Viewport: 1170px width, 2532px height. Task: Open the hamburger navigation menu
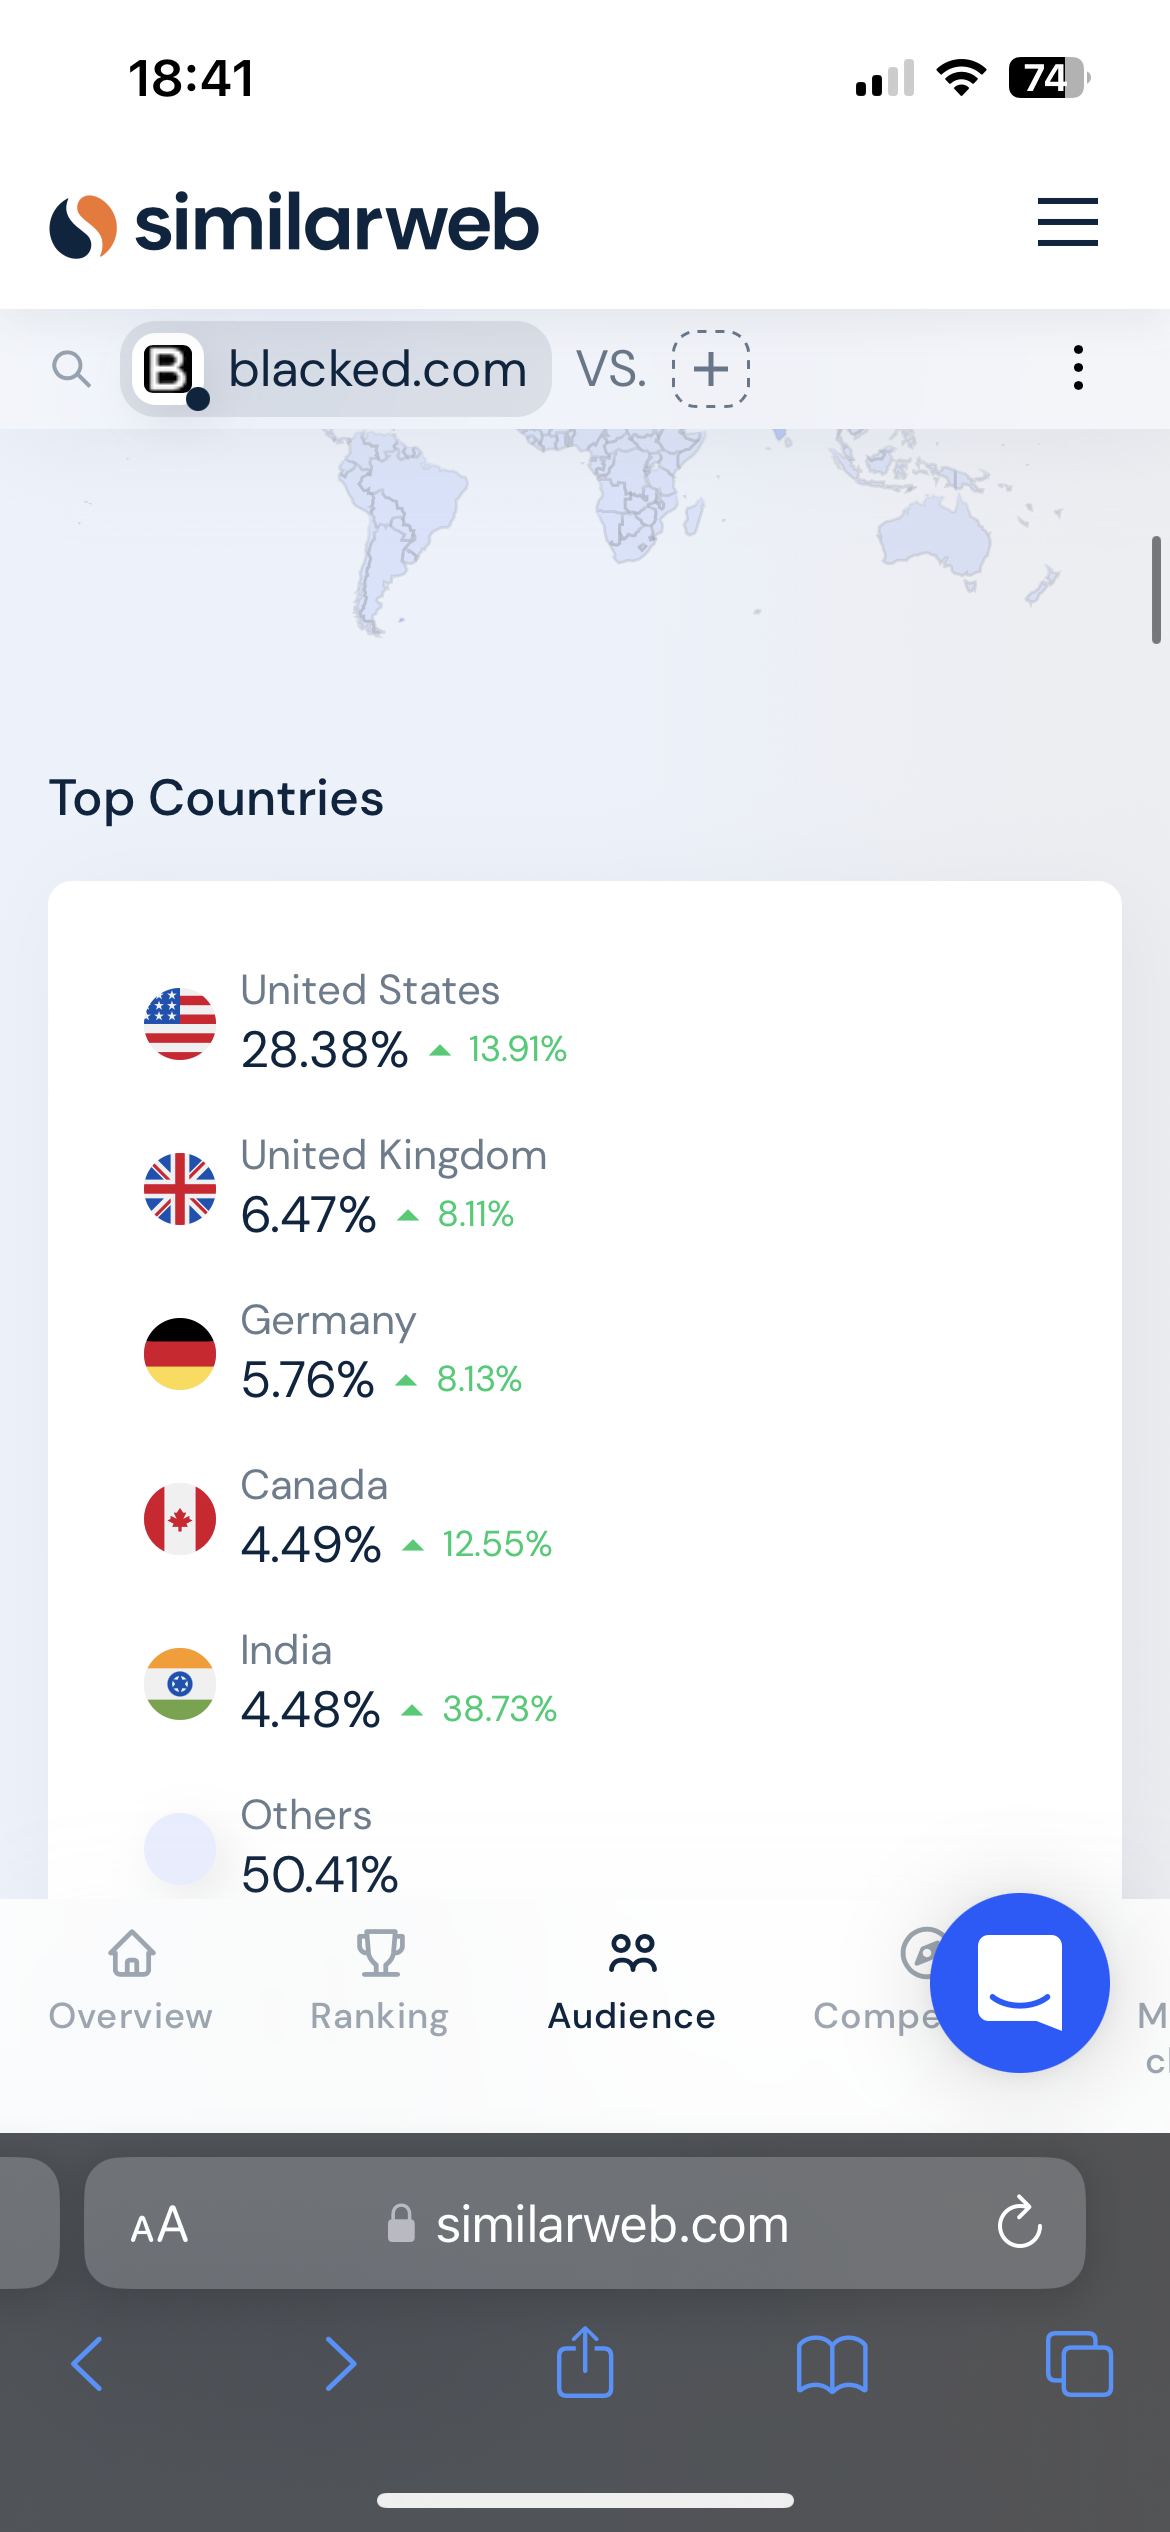1067,222
